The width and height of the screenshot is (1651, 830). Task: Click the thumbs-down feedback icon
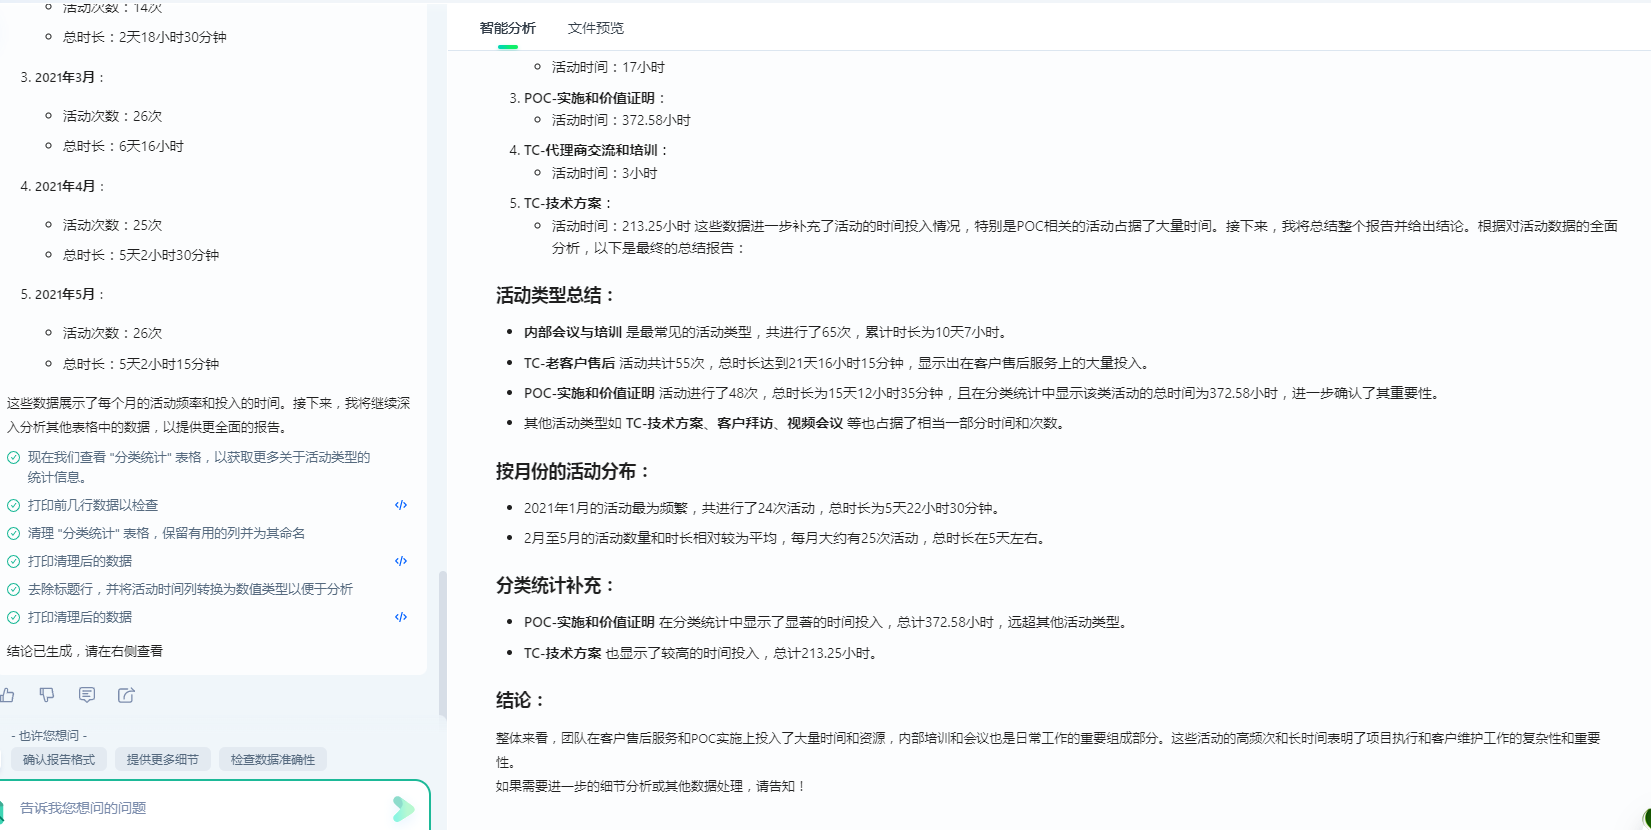coord(47,695)
